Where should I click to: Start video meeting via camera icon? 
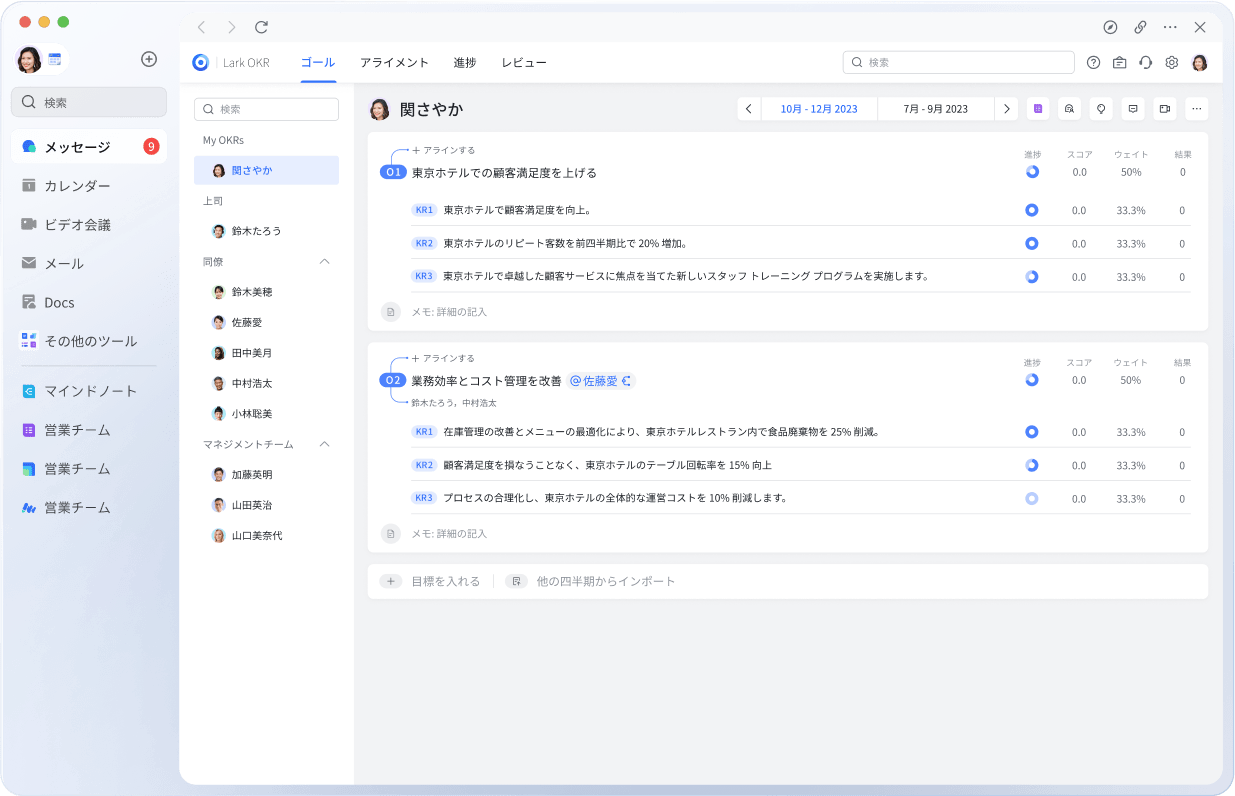point(1164,109)
